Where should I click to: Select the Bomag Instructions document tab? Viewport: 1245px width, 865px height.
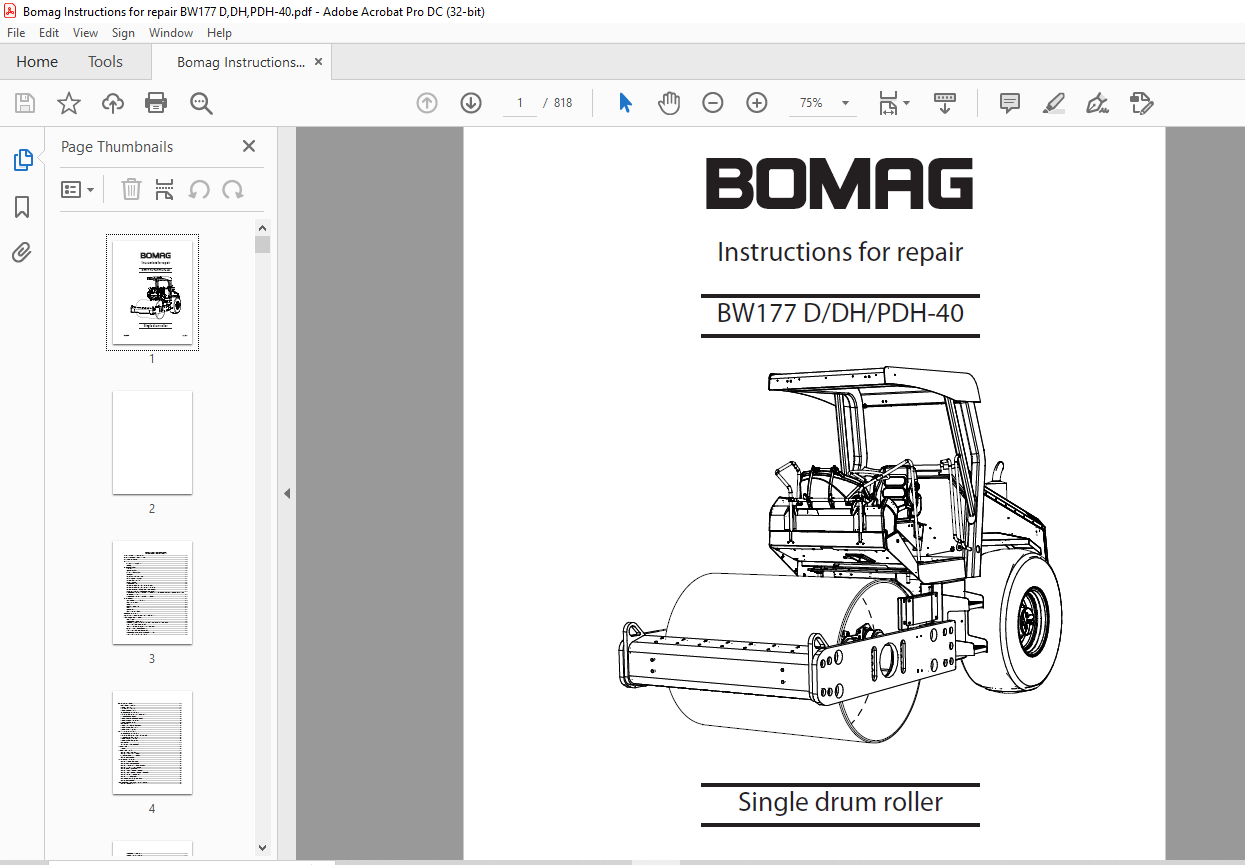coord(241,62)
